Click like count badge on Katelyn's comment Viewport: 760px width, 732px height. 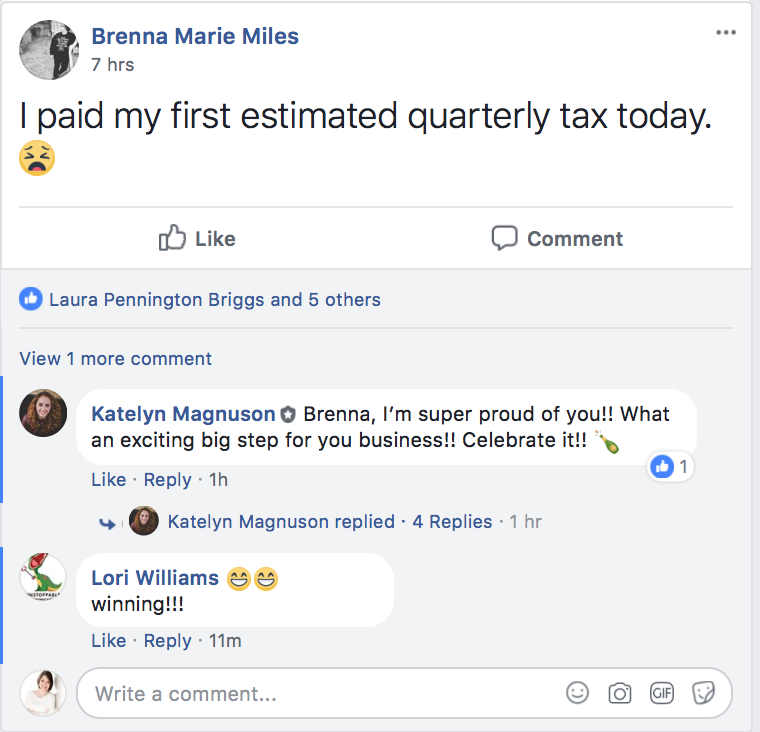[670, 466]
